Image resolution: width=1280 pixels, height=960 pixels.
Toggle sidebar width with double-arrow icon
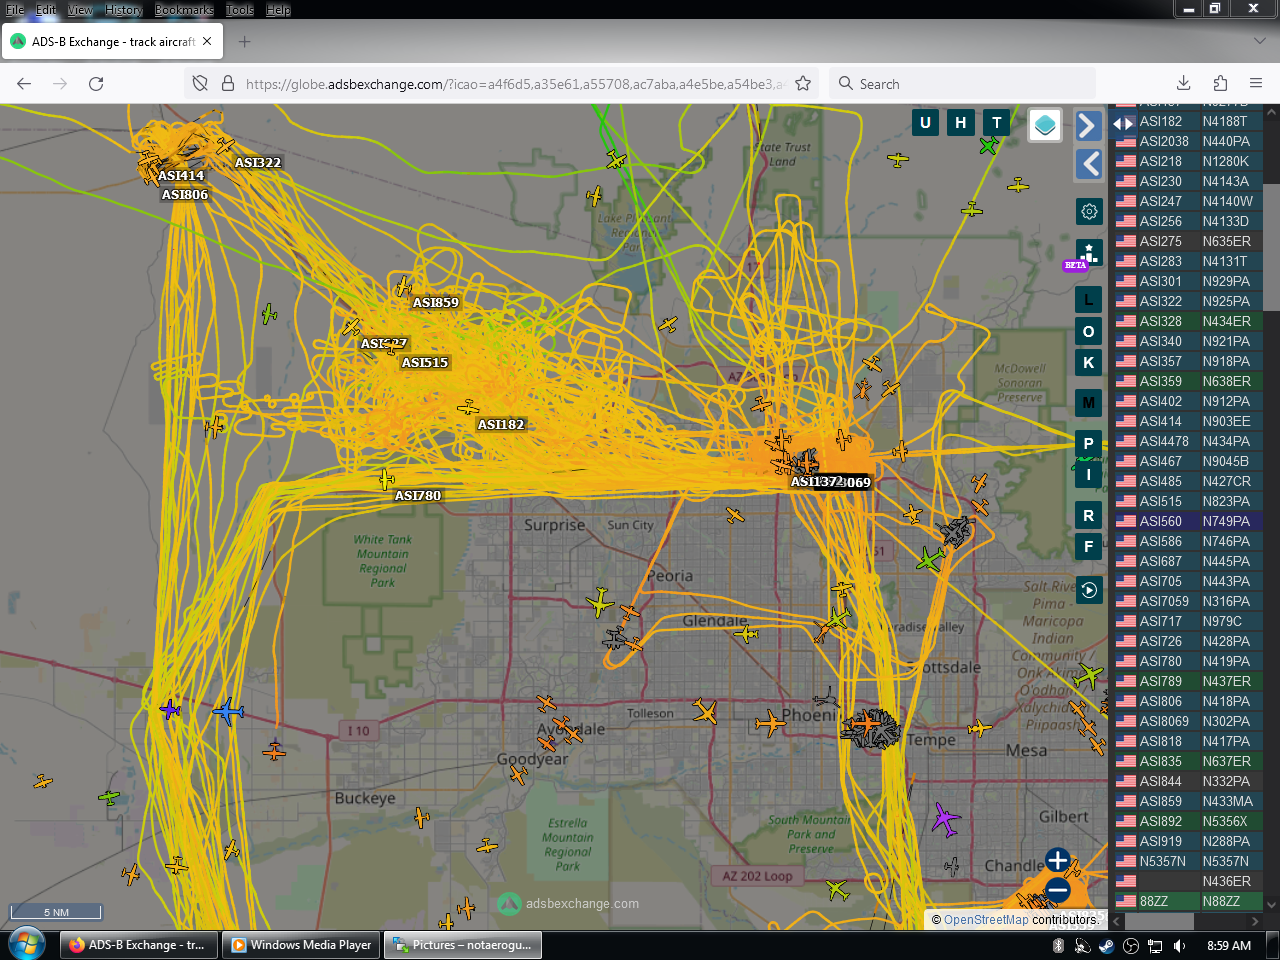coord(1123,124)
